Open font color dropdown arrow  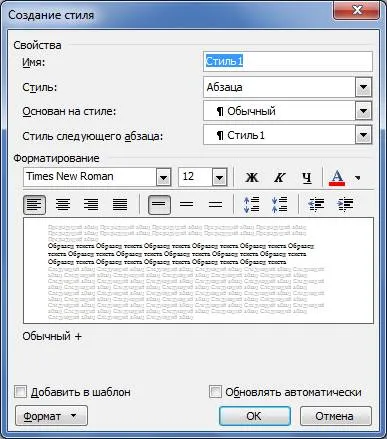coord(358,178)
